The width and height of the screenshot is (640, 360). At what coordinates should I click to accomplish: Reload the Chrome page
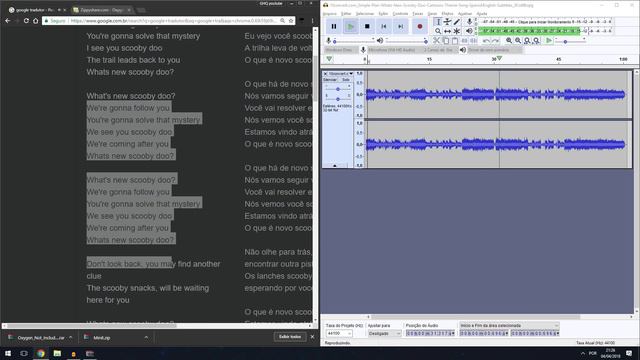coord(26,20)
